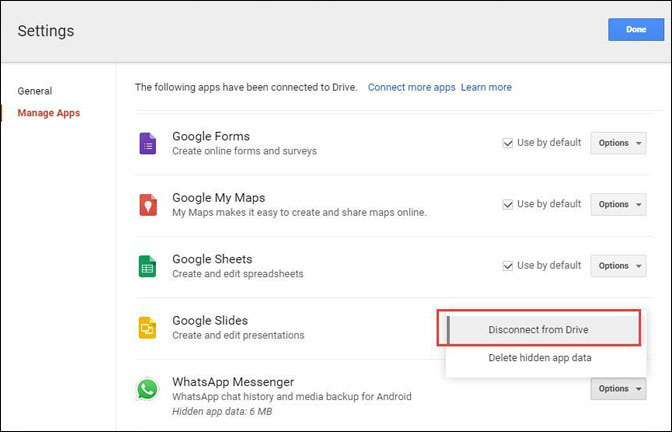The width and height of the screenshot is (672, 432).
Task: Collapse Options dropdown for WhatsApp Messenger
Action: pyautogui.click(x=618, y=388)
